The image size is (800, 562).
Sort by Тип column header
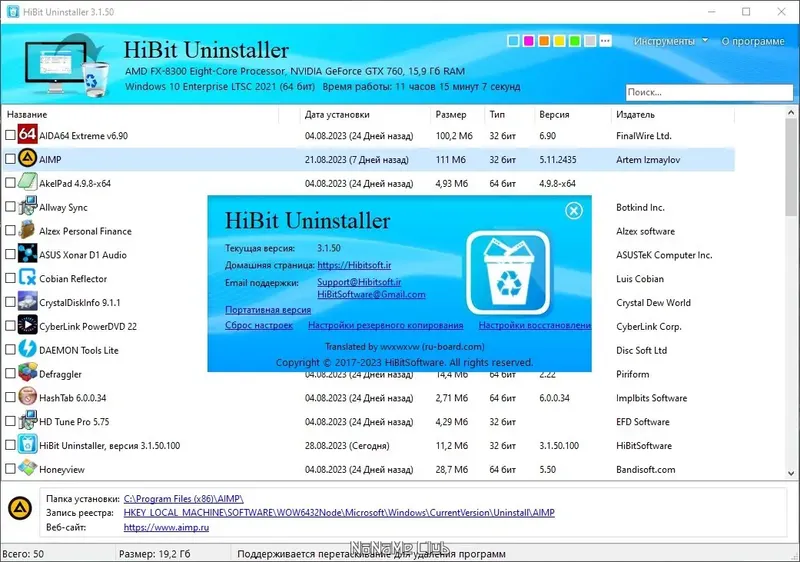click(x=509, y=115)
